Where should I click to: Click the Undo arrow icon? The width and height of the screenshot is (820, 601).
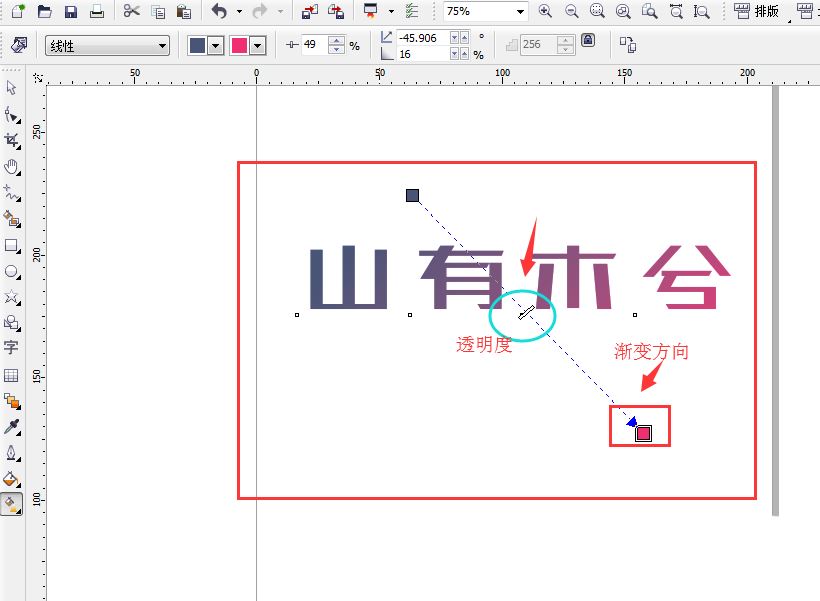[x=218, y=12]
